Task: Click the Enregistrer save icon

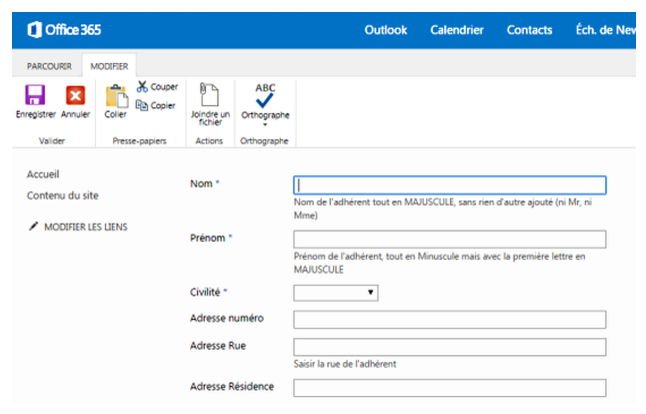Action: pyautogui.click(x=35, y=95)
